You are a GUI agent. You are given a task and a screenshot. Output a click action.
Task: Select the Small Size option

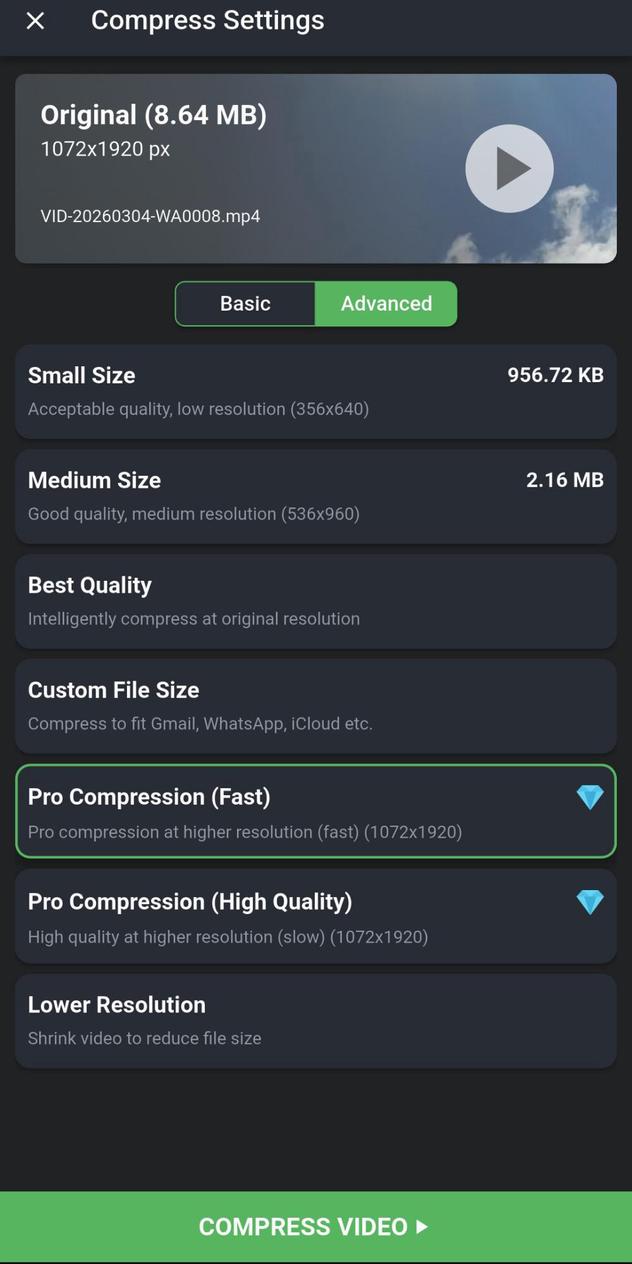click(250, 391)
